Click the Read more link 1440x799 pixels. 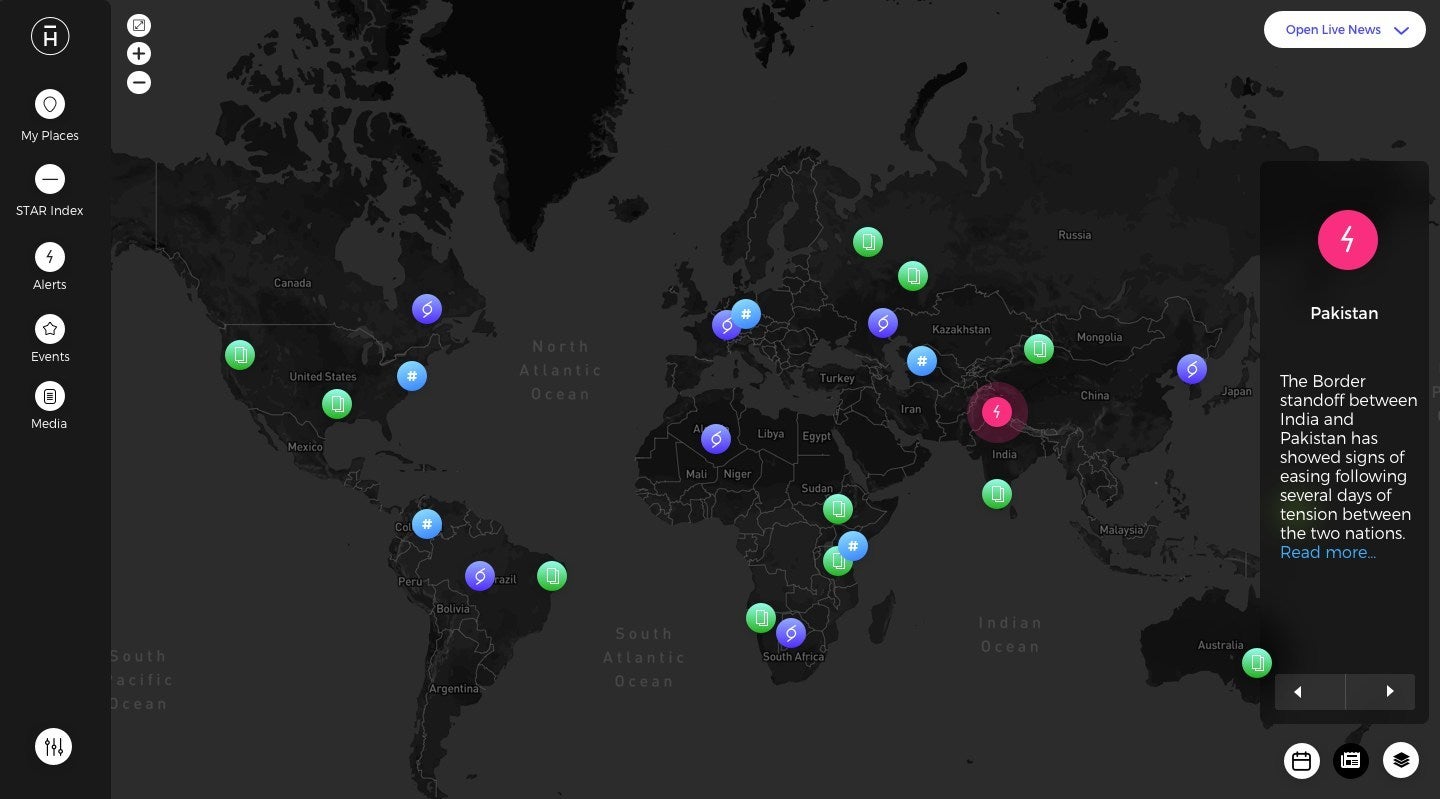(1327, 553)
